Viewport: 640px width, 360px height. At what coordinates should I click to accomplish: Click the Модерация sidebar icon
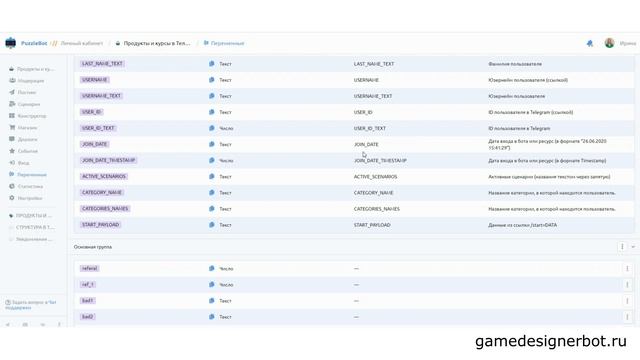tap(12, 80)
